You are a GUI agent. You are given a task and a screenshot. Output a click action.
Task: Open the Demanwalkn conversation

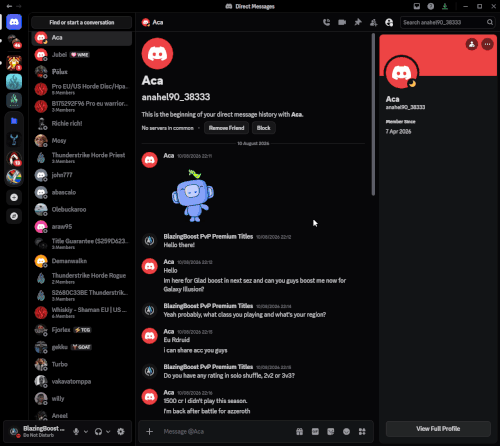pos(82,261)
